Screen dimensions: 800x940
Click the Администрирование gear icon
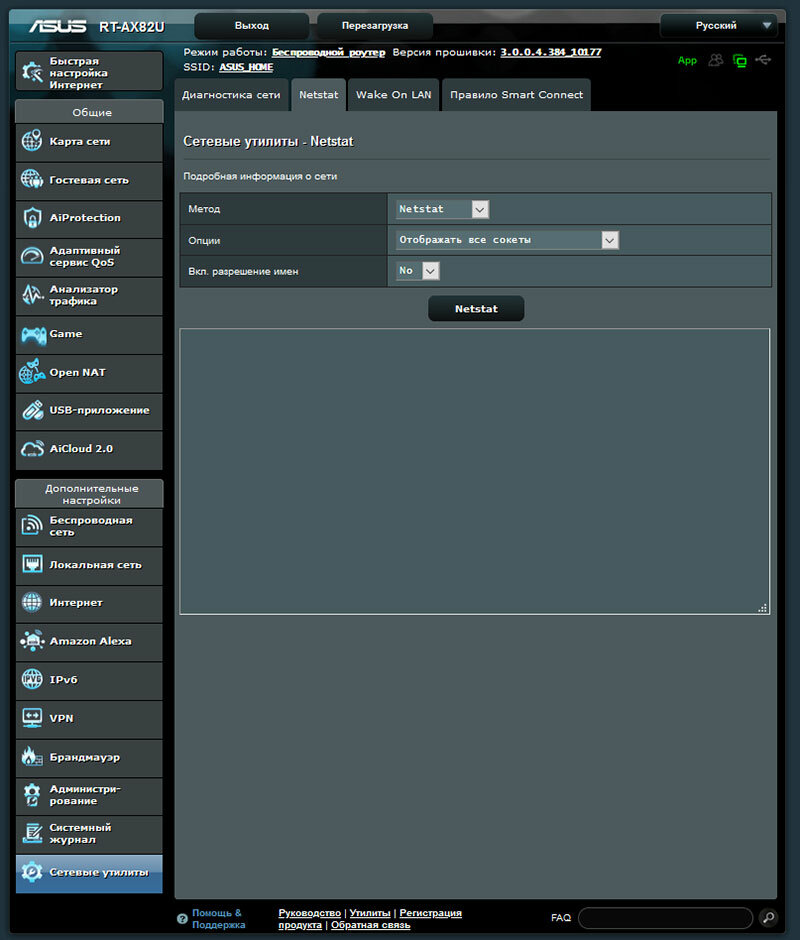click(x=32, y=795)
